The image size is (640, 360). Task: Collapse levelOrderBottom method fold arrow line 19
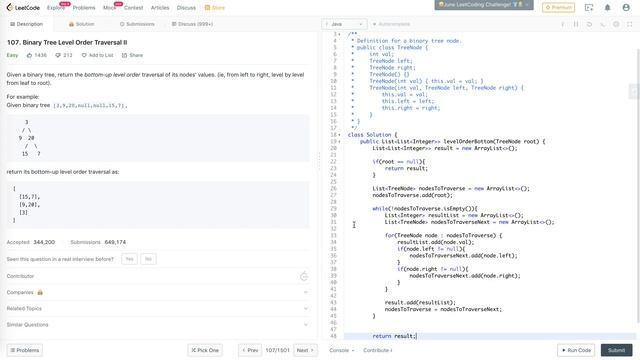click(x=339, y=142)
